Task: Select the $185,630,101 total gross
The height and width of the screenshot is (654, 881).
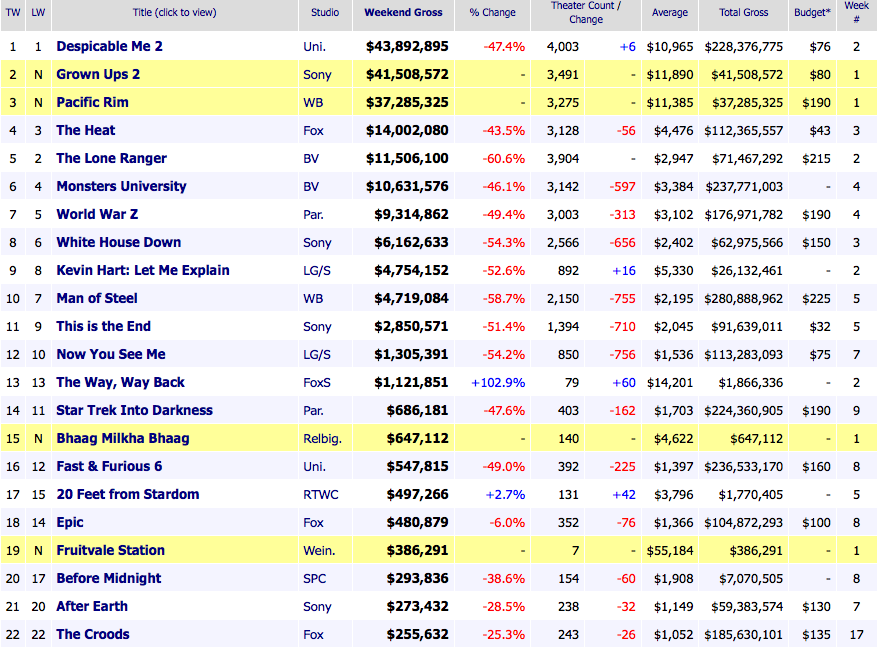Action: 743,635
